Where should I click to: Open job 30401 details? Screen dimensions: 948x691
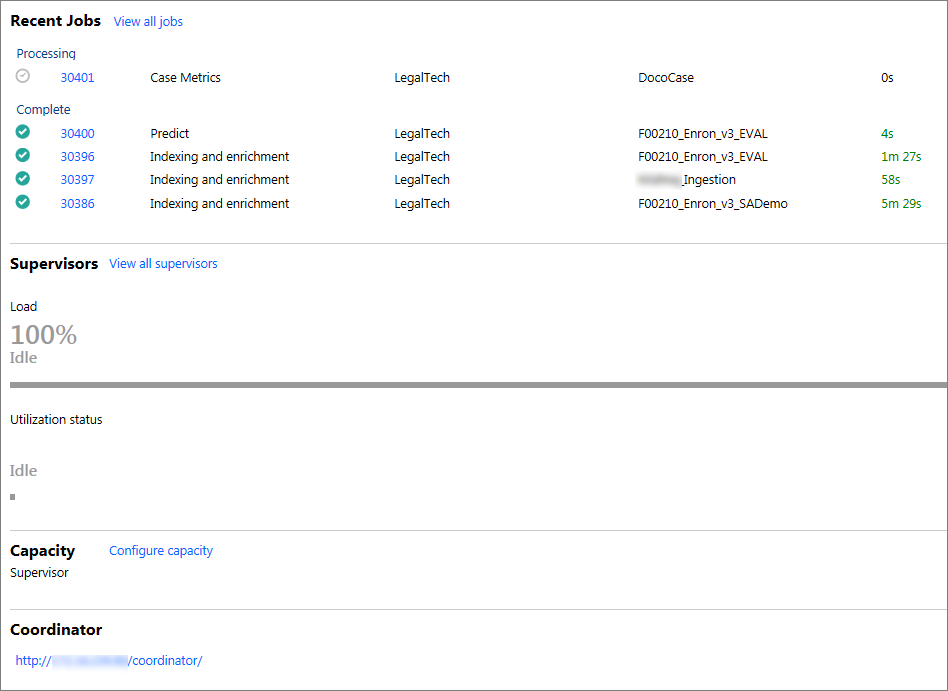click(x=77, y=77)
